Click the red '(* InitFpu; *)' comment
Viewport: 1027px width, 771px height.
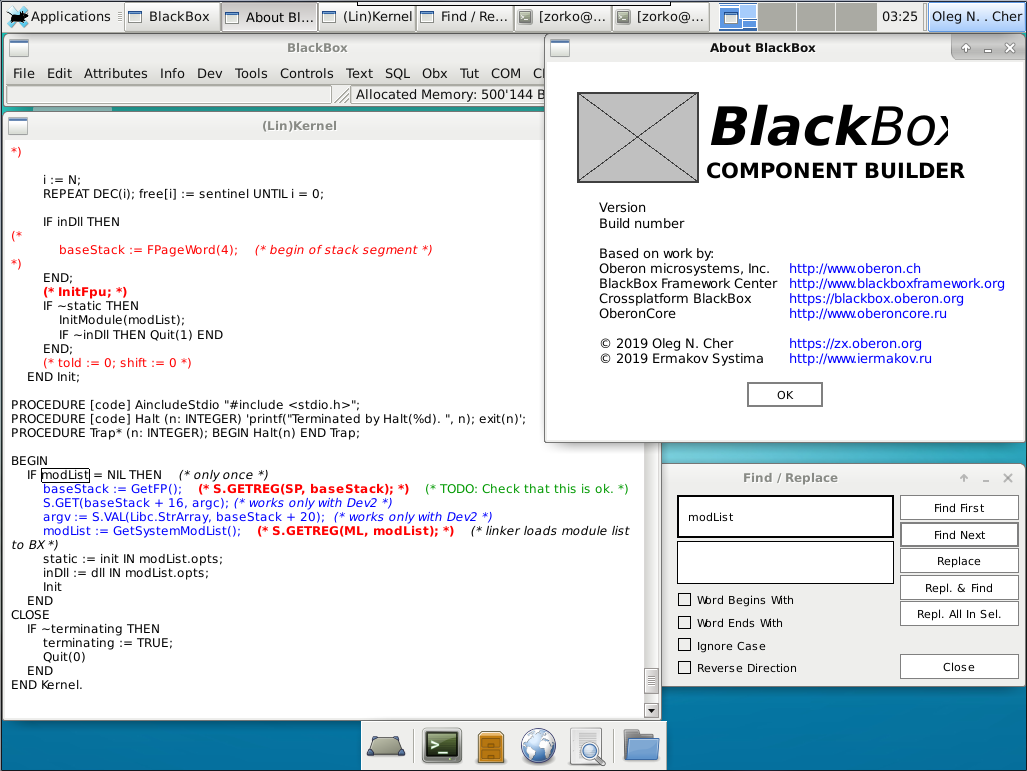[x=85, y=292]
